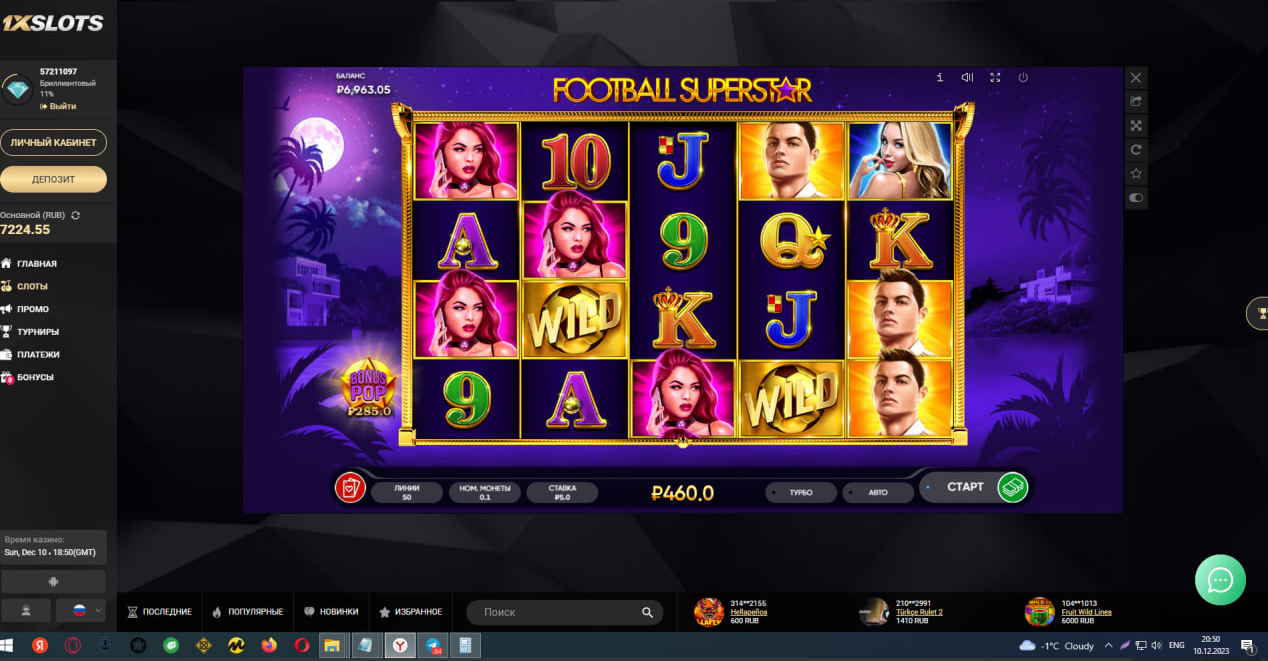Open the share icon in side panel
Screen dimensions: 1268x661
(x=1135, y=101)
